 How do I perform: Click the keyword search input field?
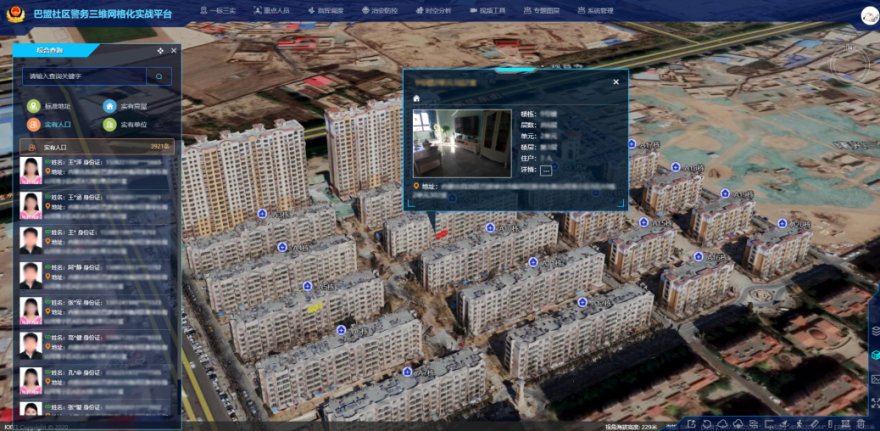pos(85,76)
